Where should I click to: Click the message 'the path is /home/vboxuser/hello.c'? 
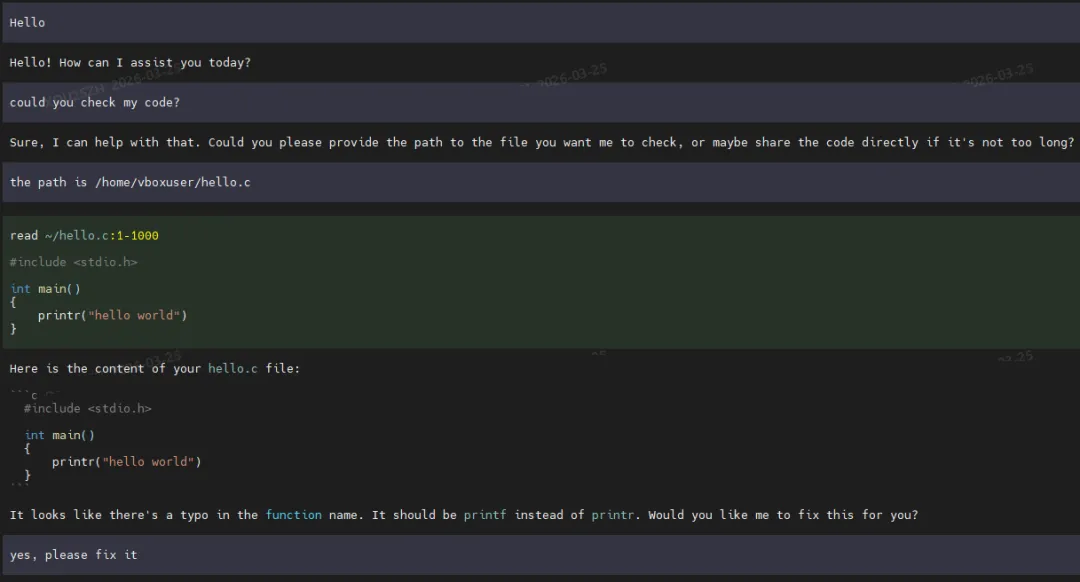540,183
